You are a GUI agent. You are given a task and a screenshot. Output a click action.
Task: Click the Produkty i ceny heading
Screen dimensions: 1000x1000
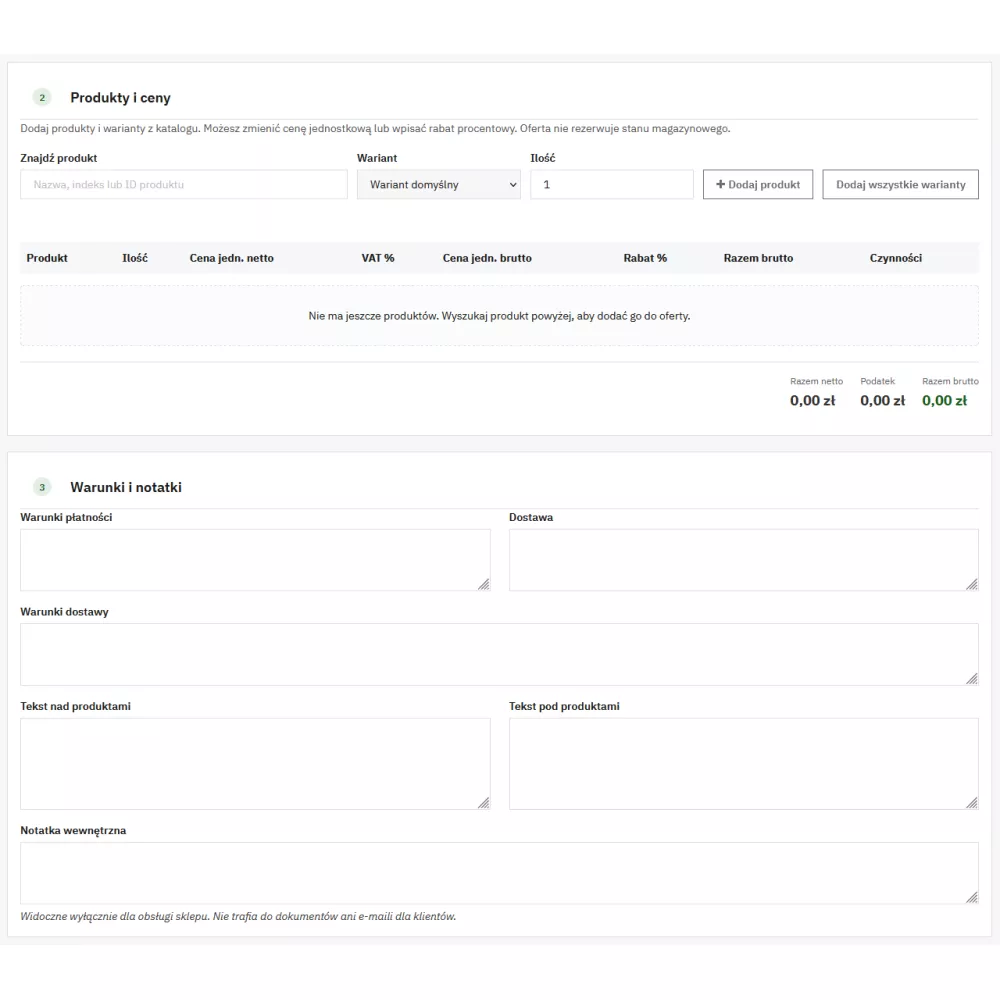121,98
